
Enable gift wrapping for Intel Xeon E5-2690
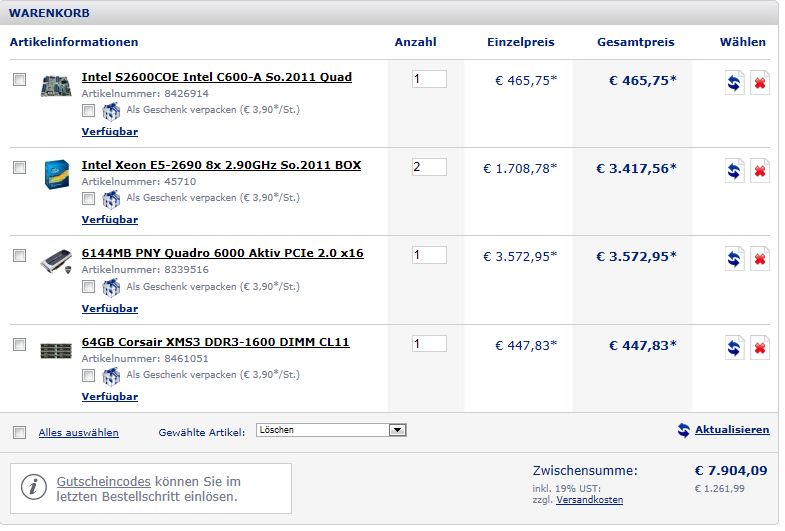coord(89,199)
